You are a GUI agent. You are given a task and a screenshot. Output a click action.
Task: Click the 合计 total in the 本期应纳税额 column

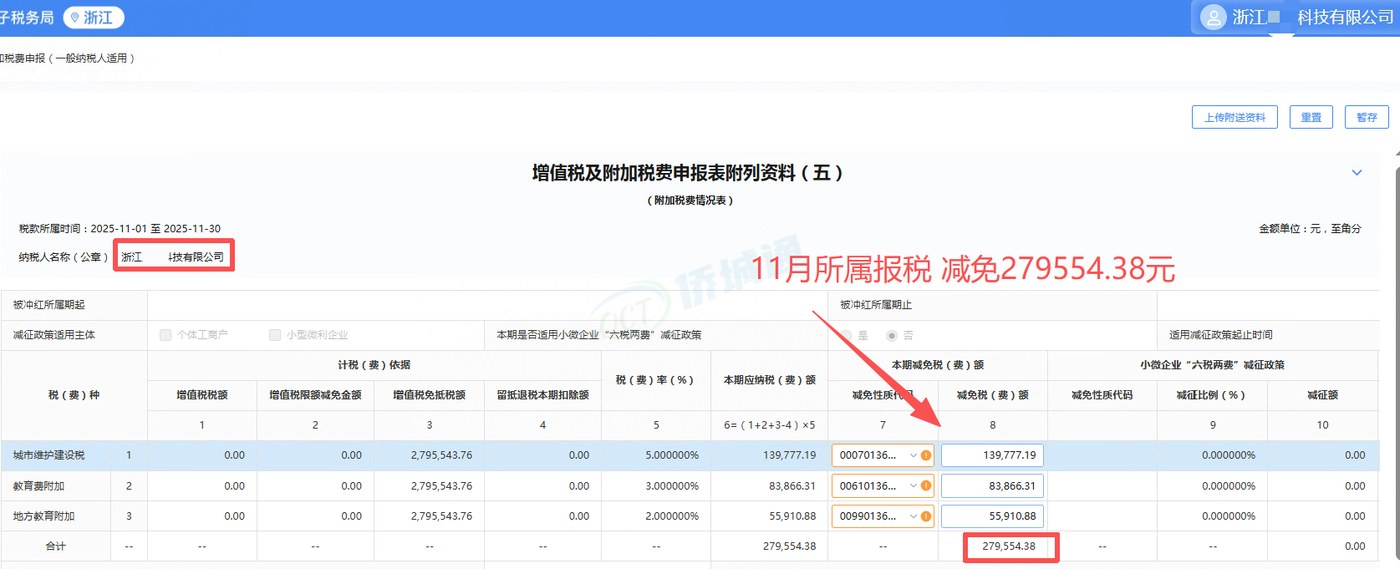(788, 546)
